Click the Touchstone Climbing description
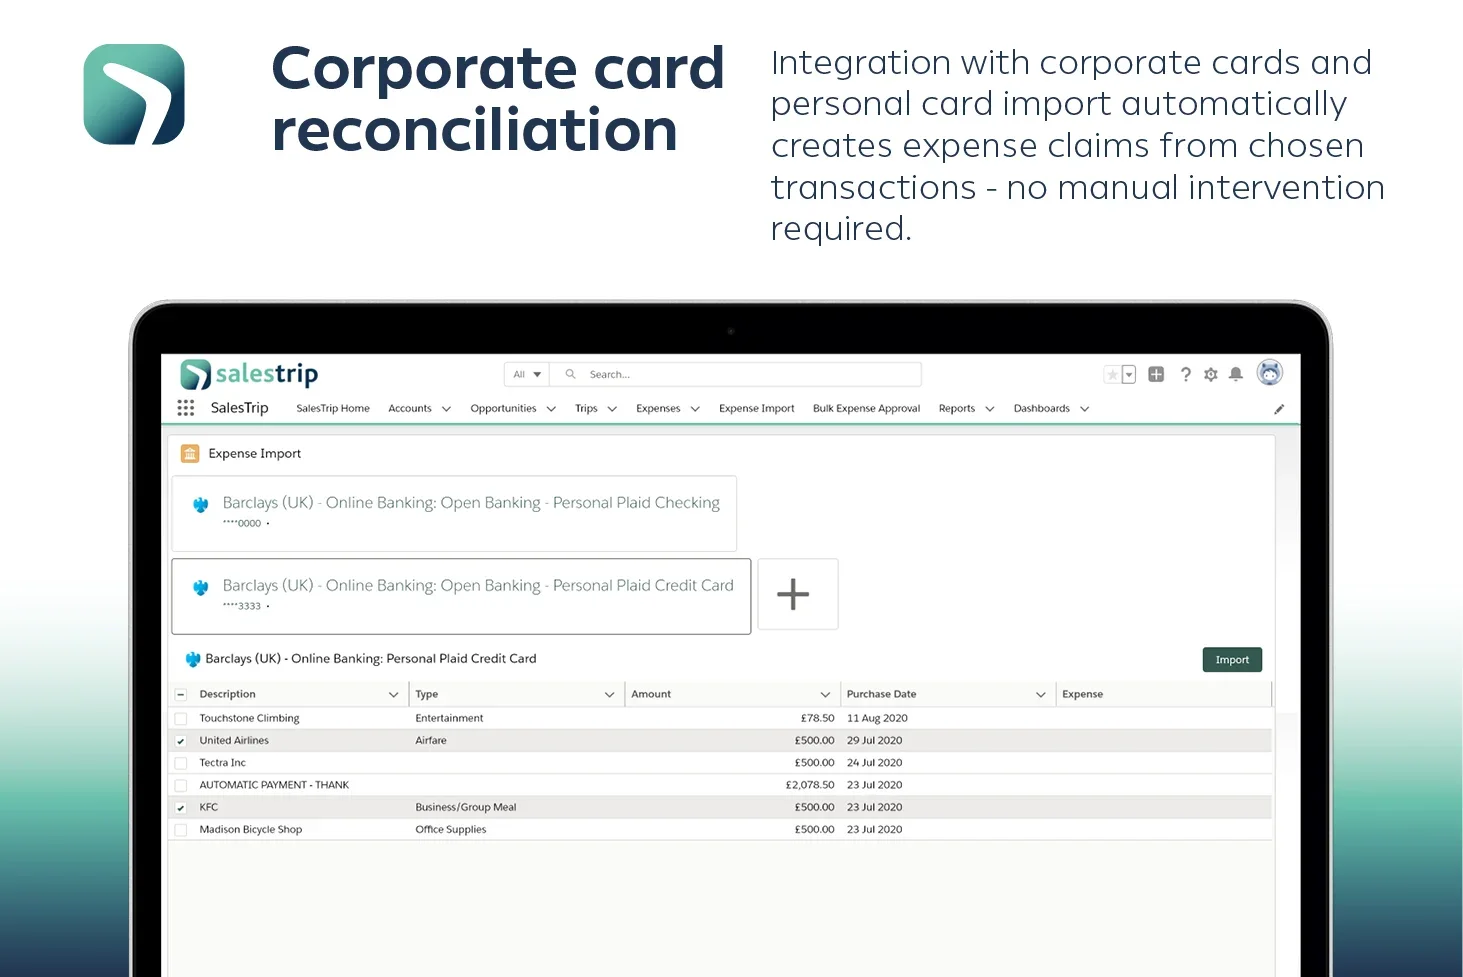1463x977 pixels. coord(249,719)
